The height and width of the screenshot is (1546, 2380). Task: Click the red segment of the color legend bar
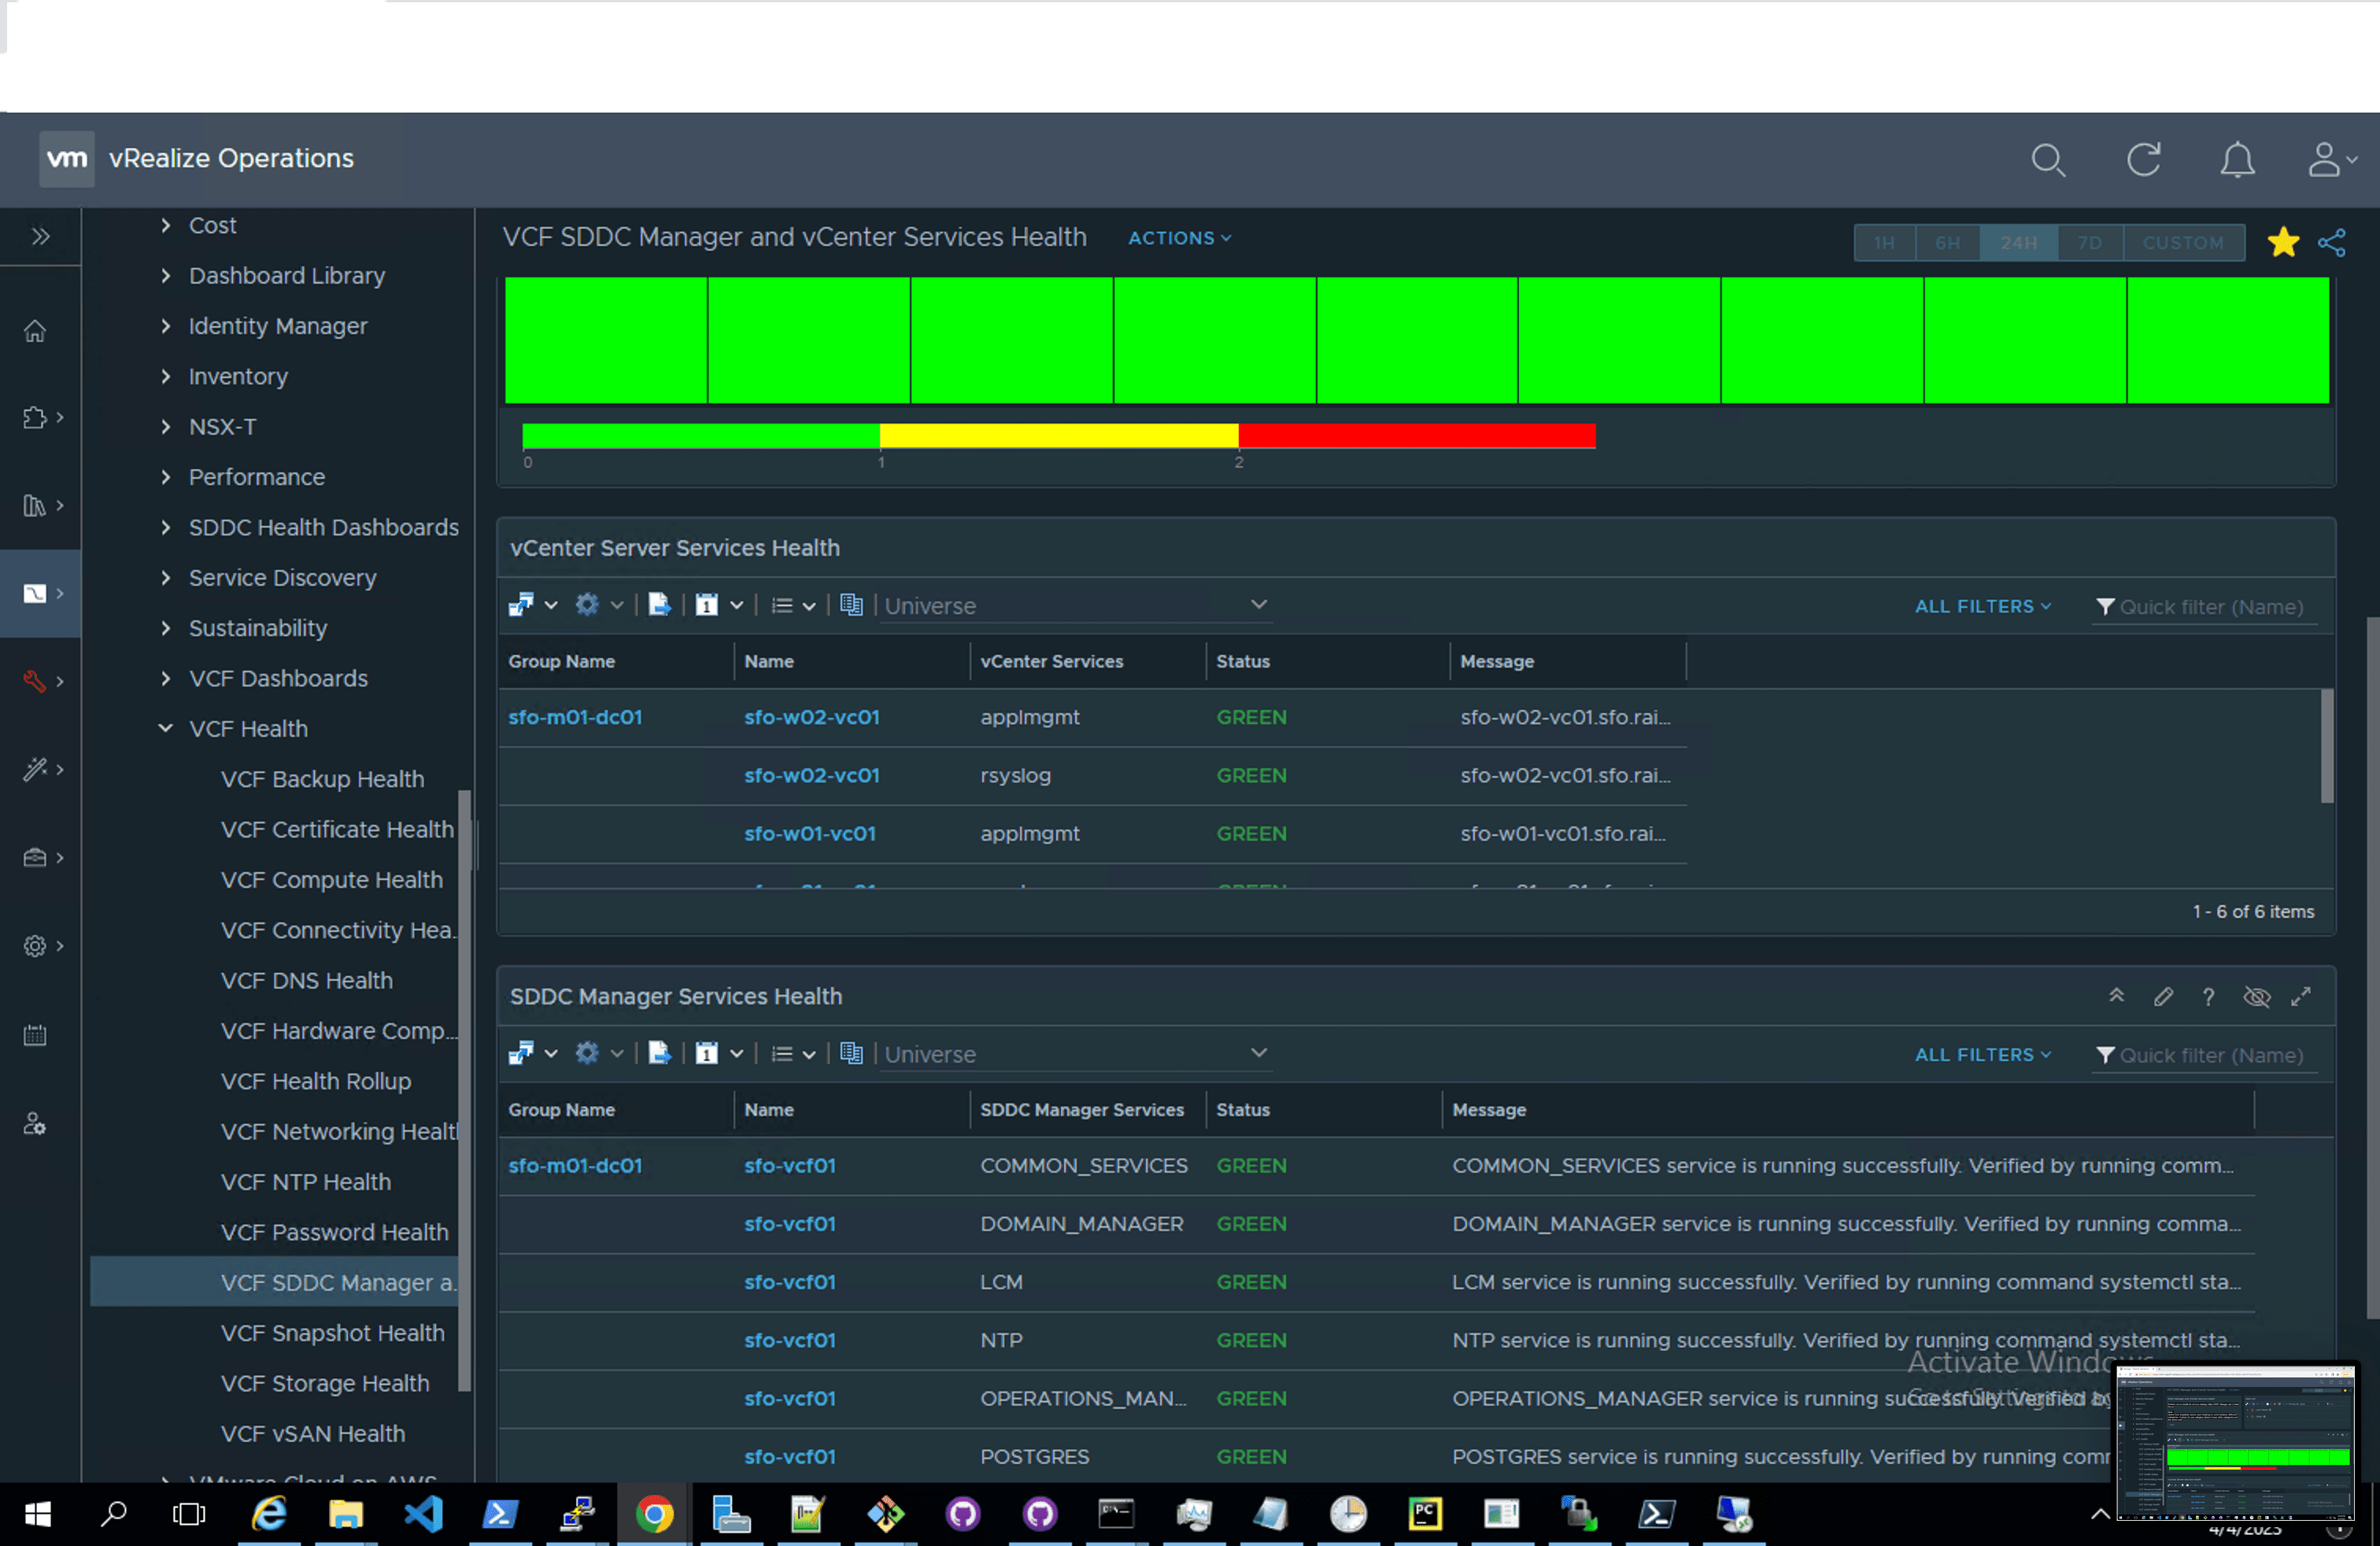tap(1416, 436)
